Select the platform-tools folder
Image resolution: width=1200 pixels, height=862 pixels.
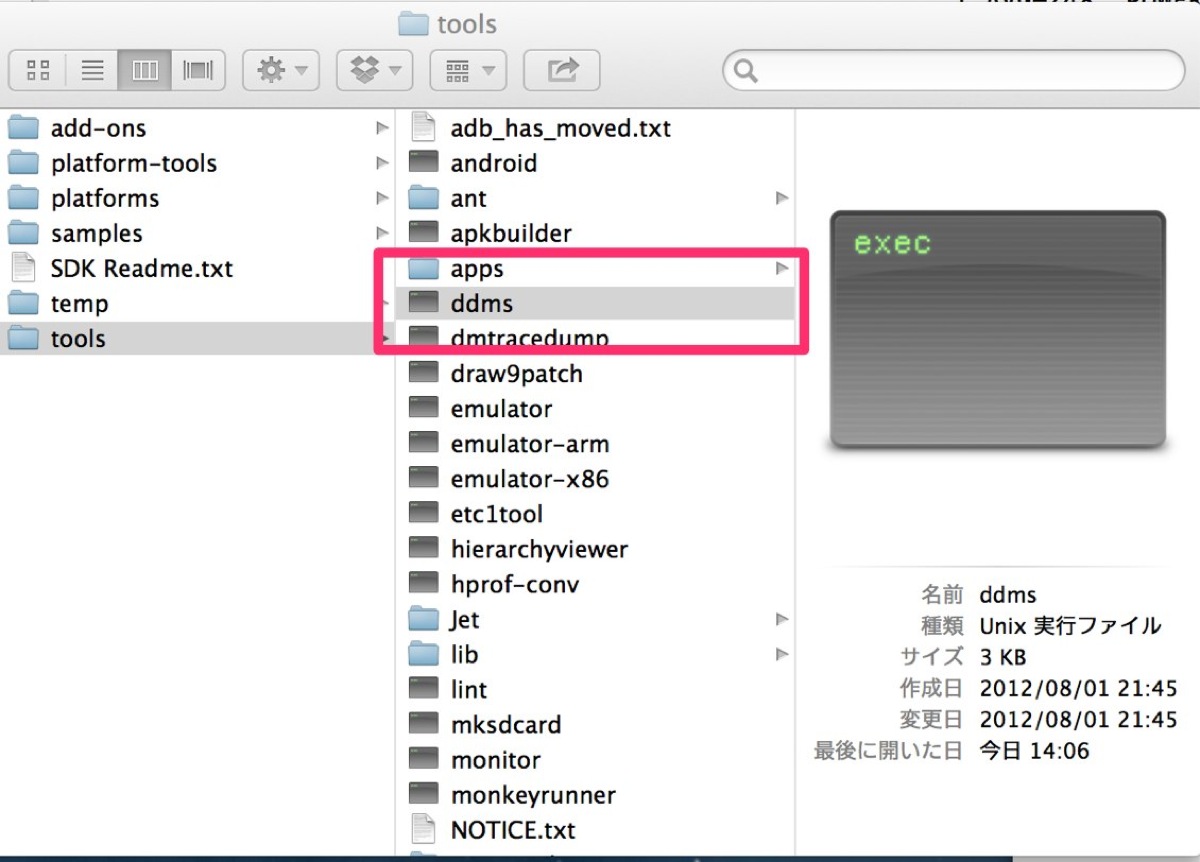133,163
